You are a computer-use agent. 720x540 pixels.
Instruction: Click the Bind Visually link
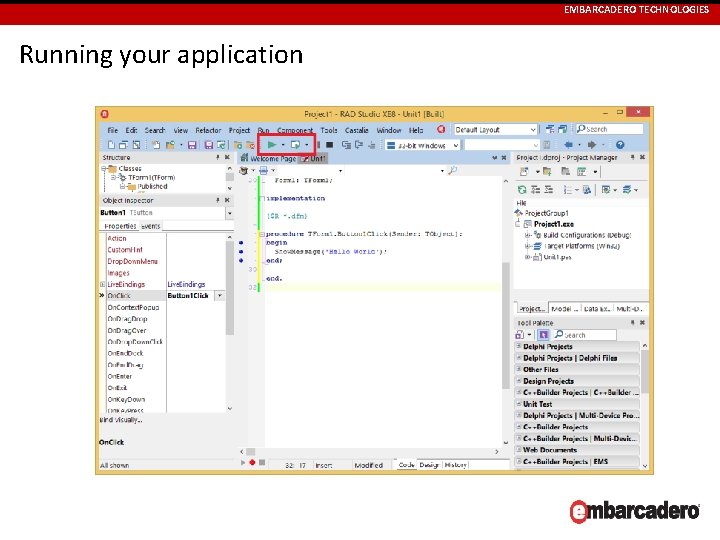[121, 420]
